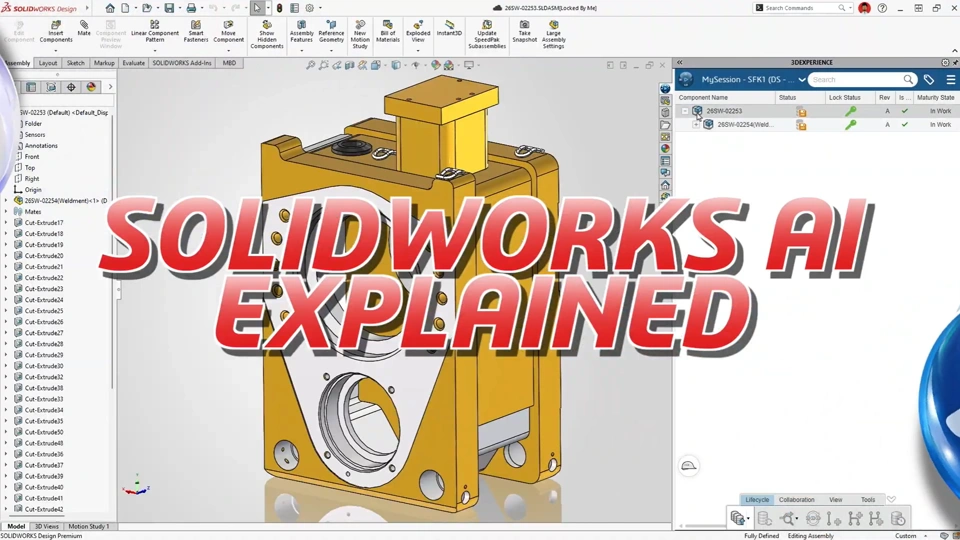Toggle Instant3D tool
960x540 pixels.
point(449,29)
